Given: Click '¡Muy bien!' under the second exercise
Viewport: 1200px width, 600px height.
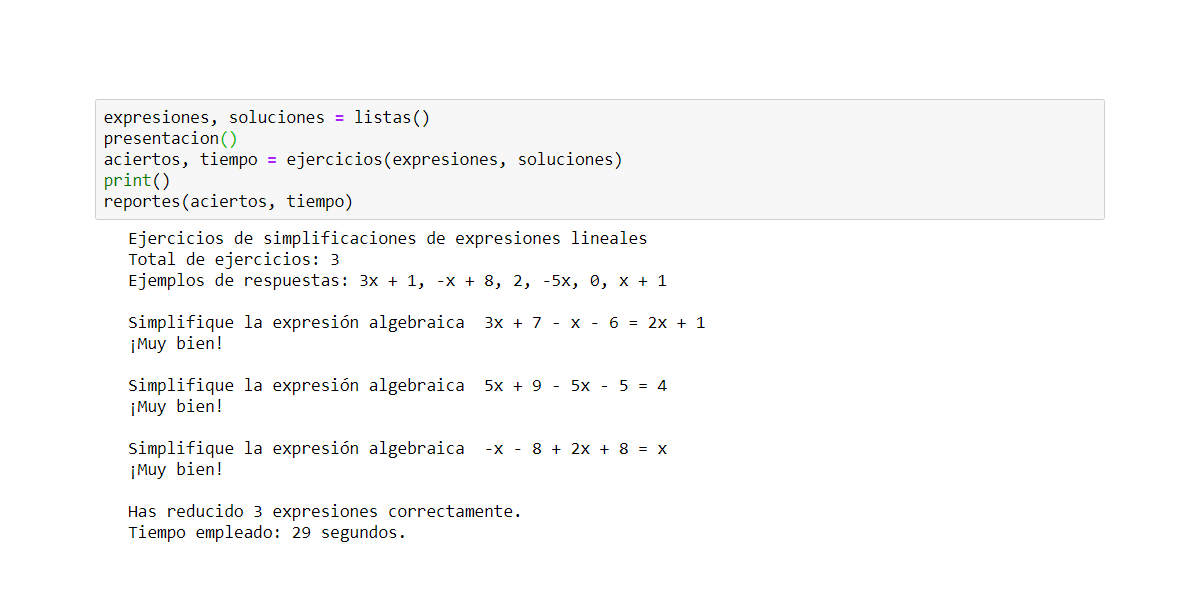Looking at the screenshot, I should click(x=175, y=407).
